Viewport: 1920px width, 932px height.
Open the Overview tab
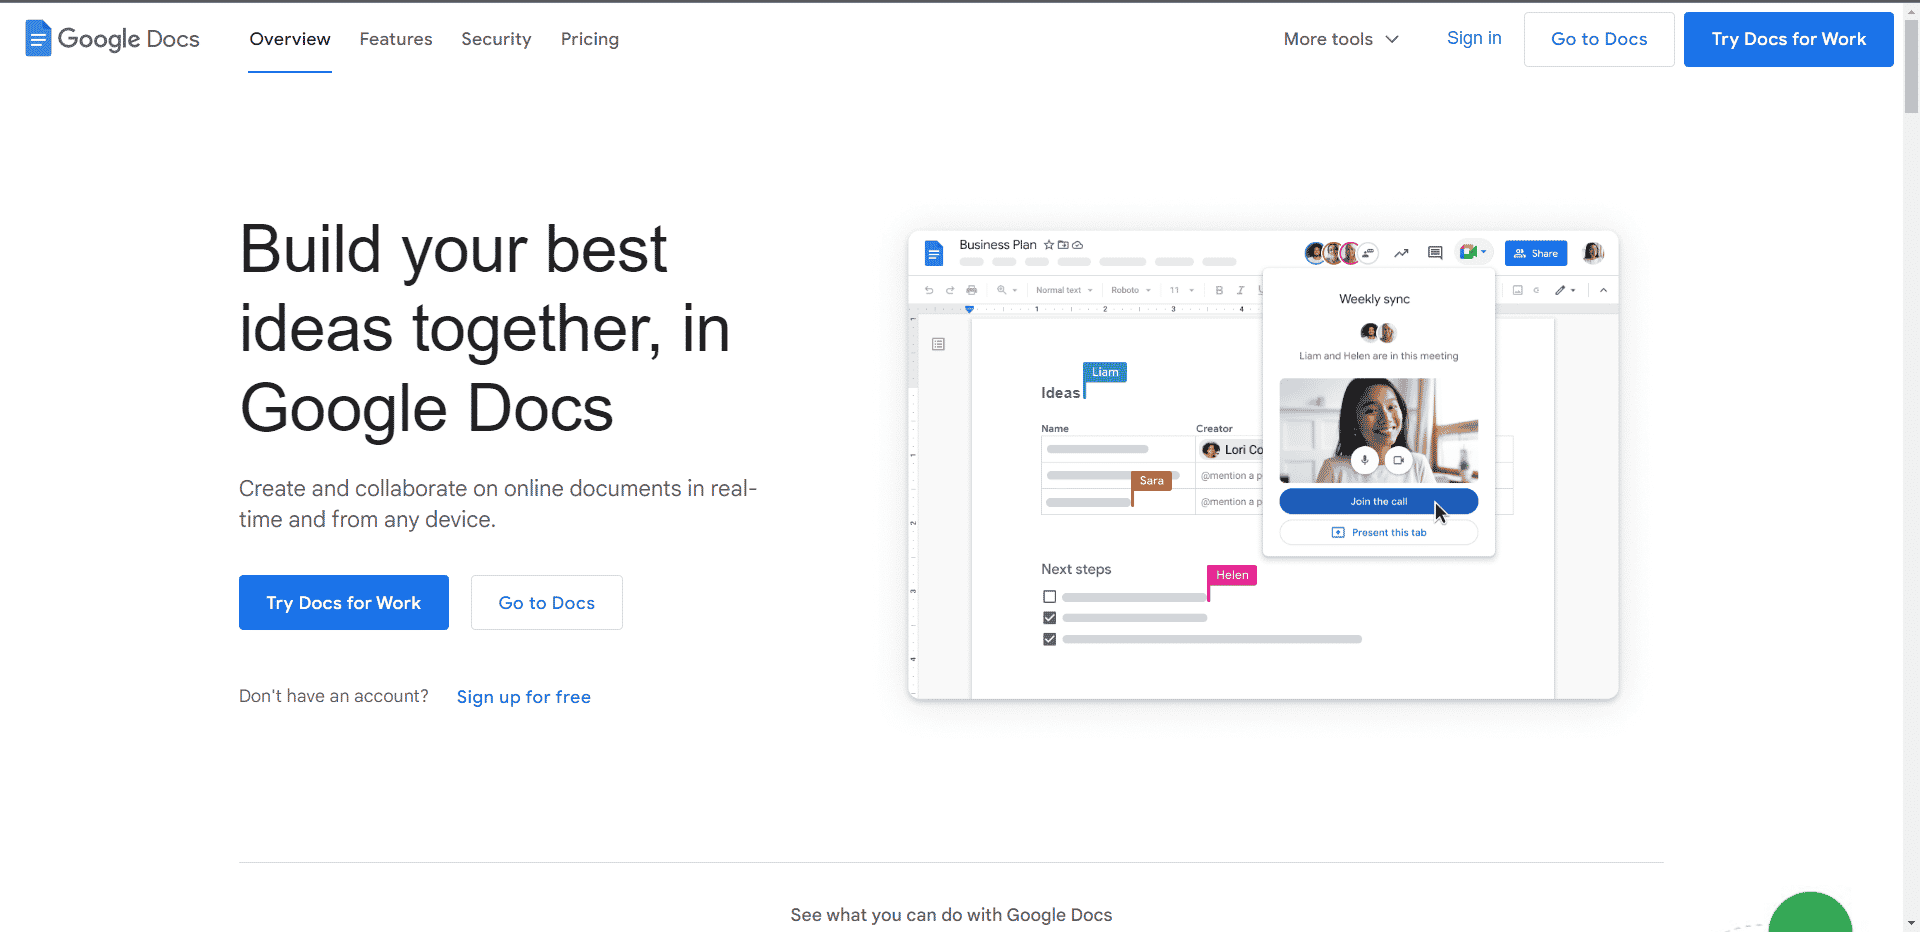(290, 39)
